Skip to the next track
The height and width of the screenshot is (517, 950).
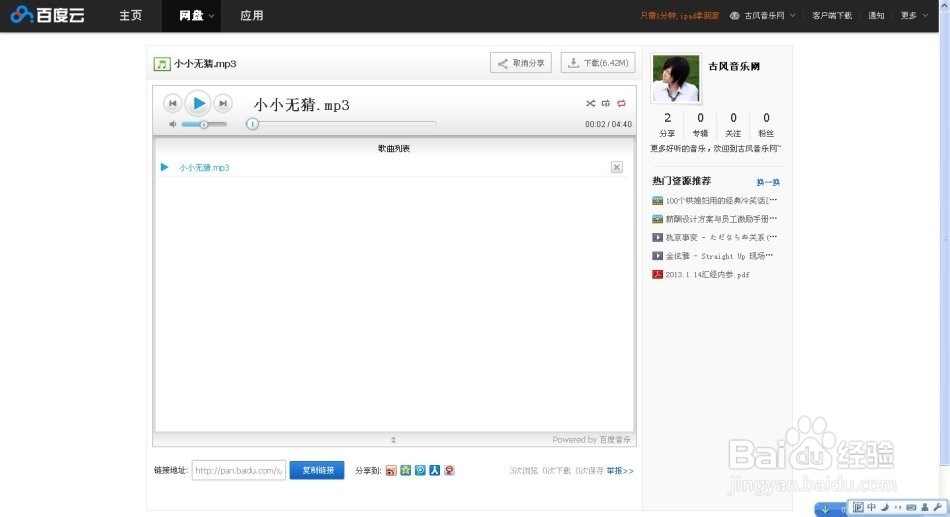[x=223, y=104]
